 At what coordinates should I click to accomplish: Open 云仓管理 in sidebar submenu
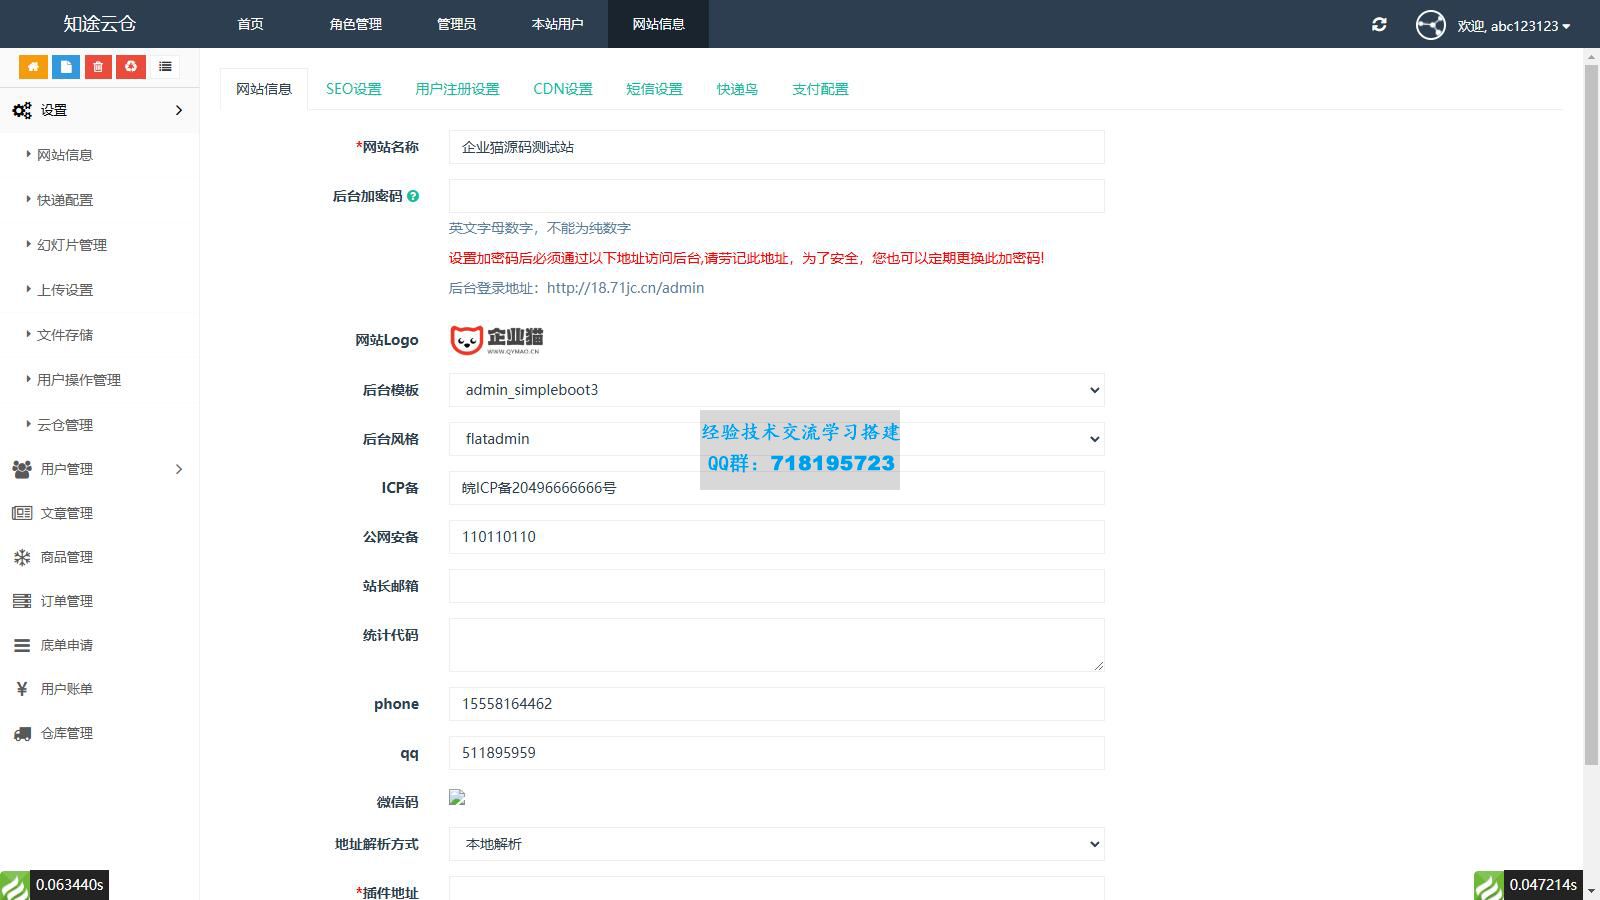click(65, 425)
